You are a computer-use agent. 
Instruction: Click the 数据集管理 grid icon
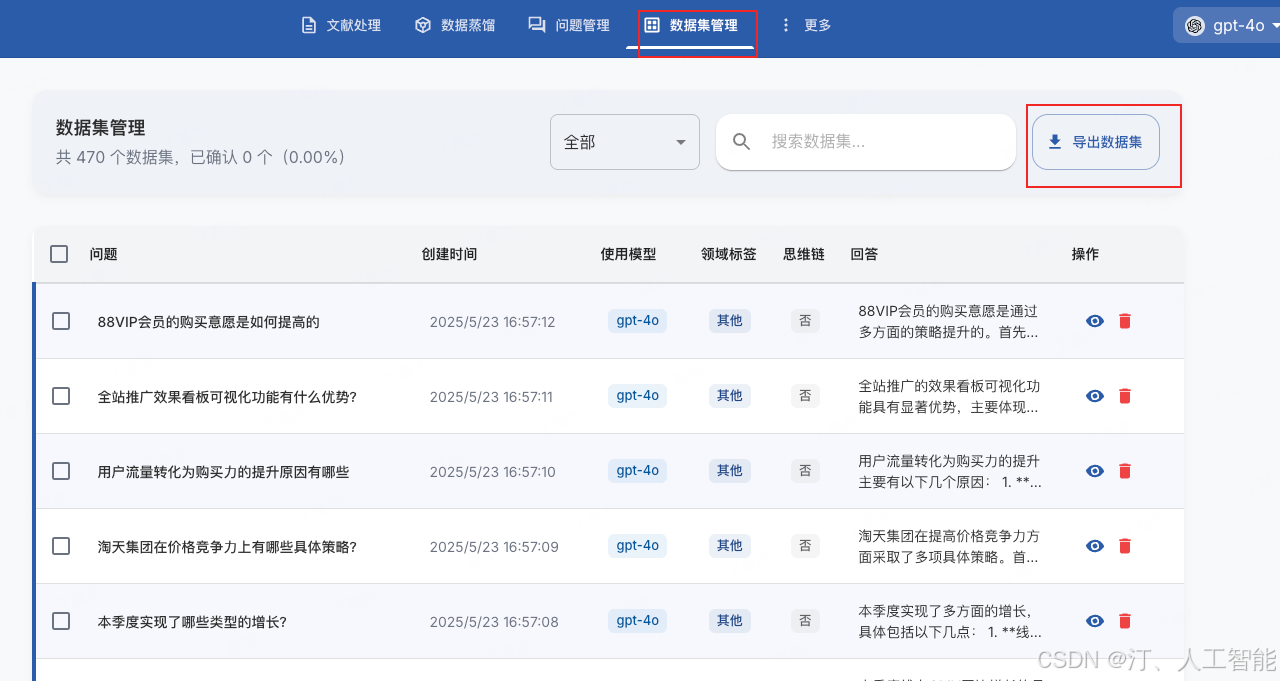[652, 25]
